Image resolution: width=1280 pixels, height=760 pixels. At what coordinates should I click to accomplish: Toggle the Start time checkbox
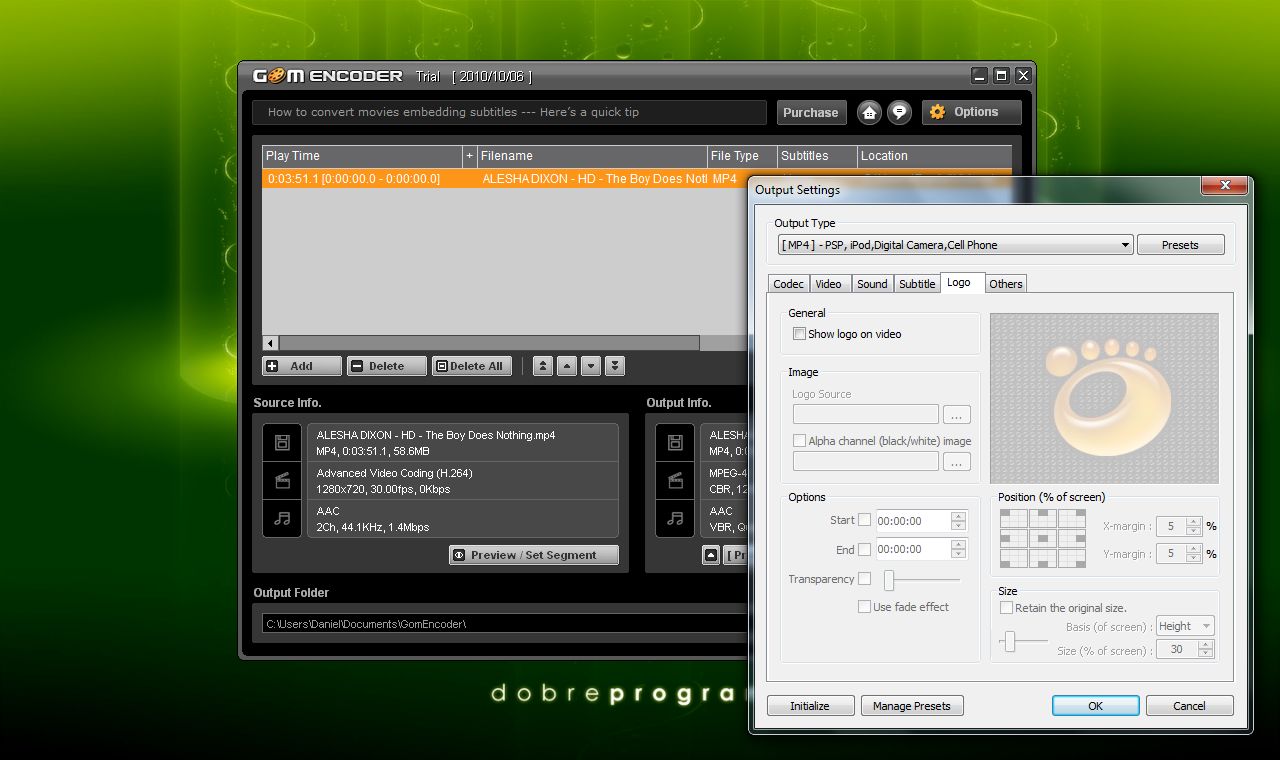coord(864,520)
